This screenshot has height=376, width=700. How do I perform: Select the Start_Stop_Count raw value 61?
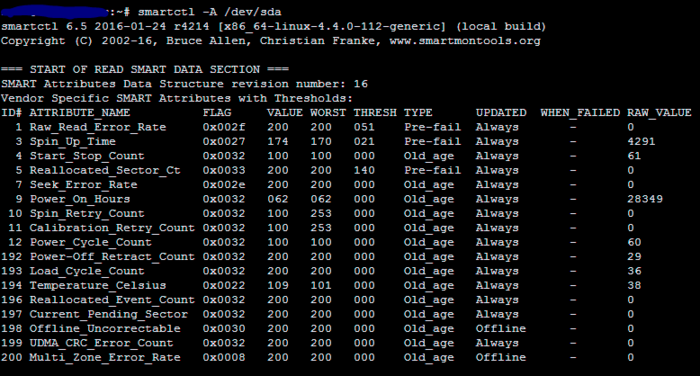tap(634, 156)
